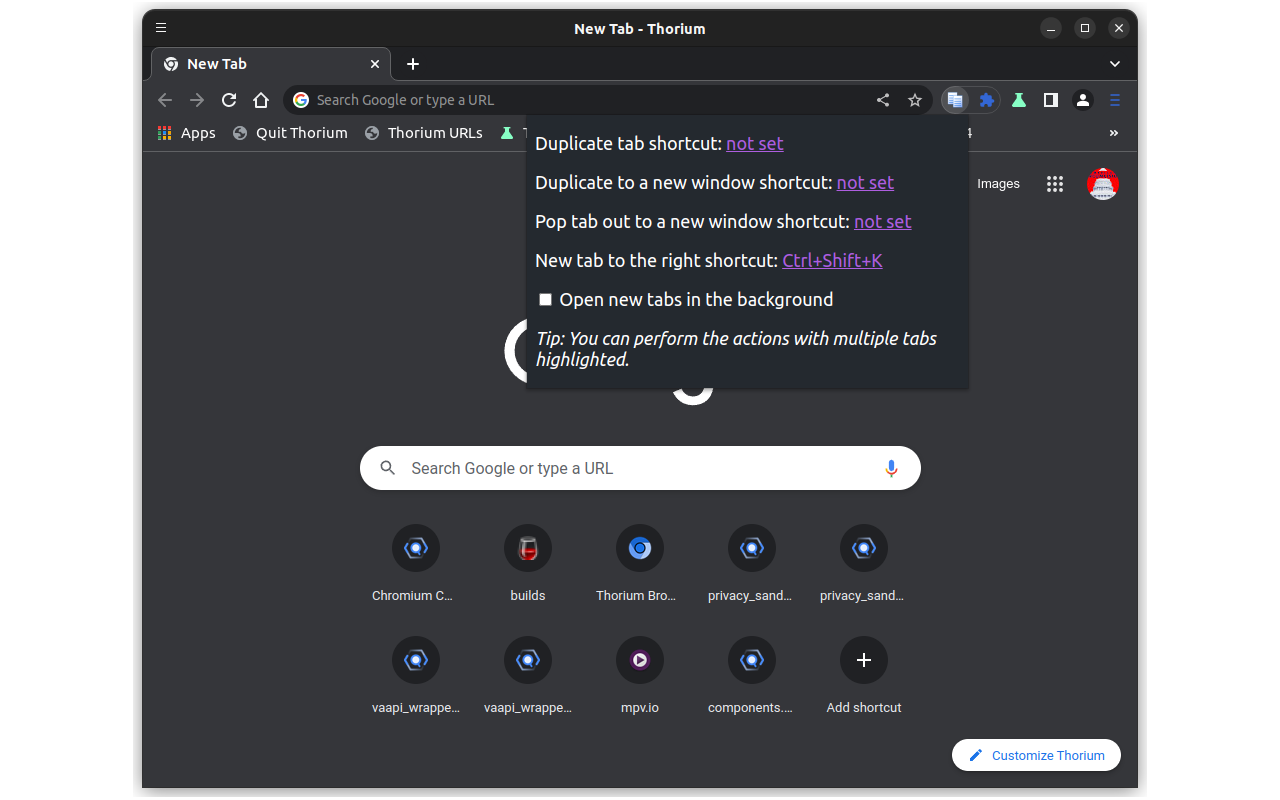
Task: Enable Open new tabs in the background
Action: pos(546,300)
